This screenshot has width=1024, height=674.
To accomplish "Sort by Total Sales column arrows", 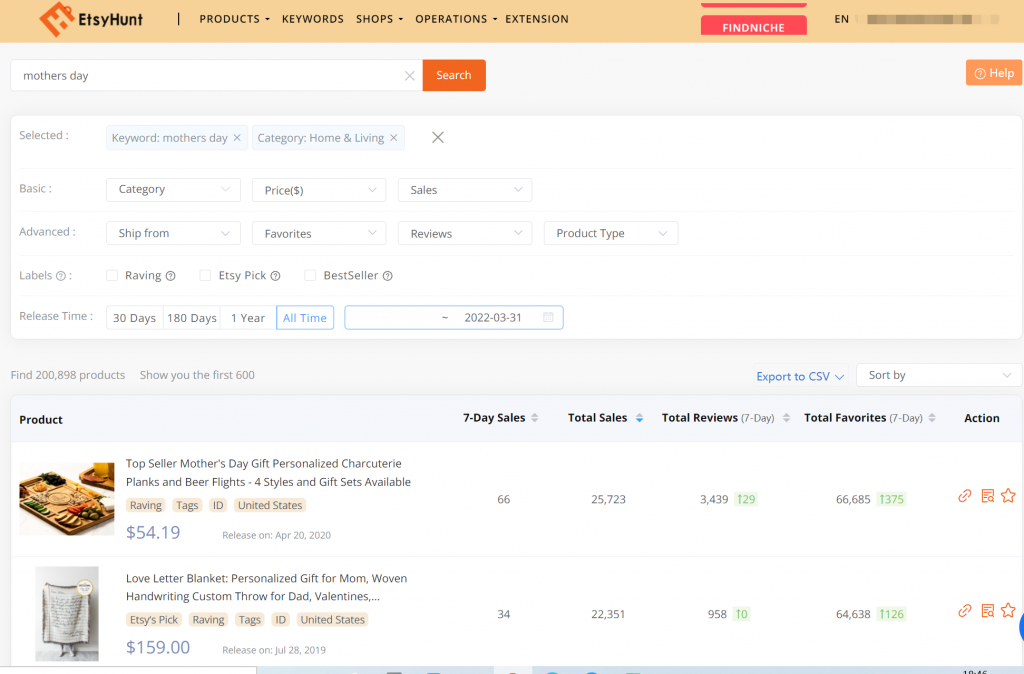I will pyautogui.click(x=639, y=418).
